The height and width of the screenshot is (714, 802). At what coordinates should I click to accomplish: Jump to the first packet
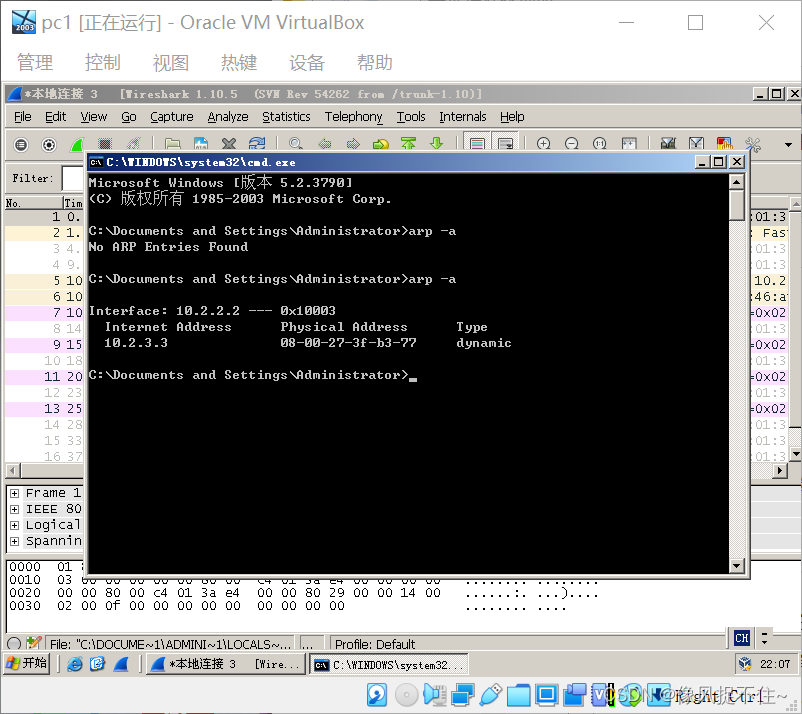408,145
